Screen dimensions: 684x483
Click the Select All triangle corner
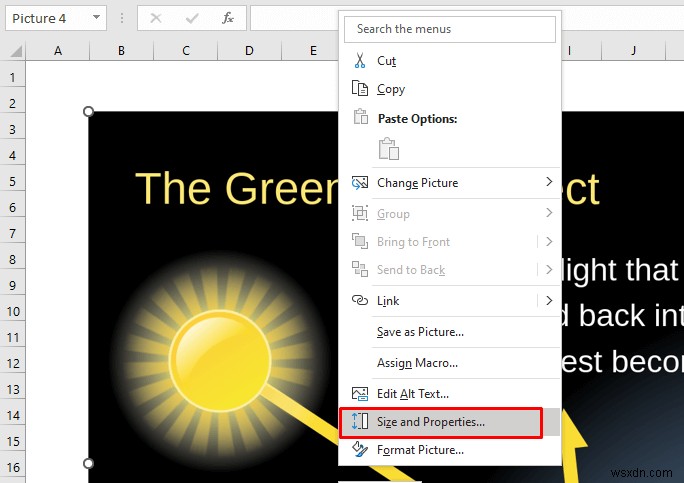pyautogui.click(x=16, y=52)
